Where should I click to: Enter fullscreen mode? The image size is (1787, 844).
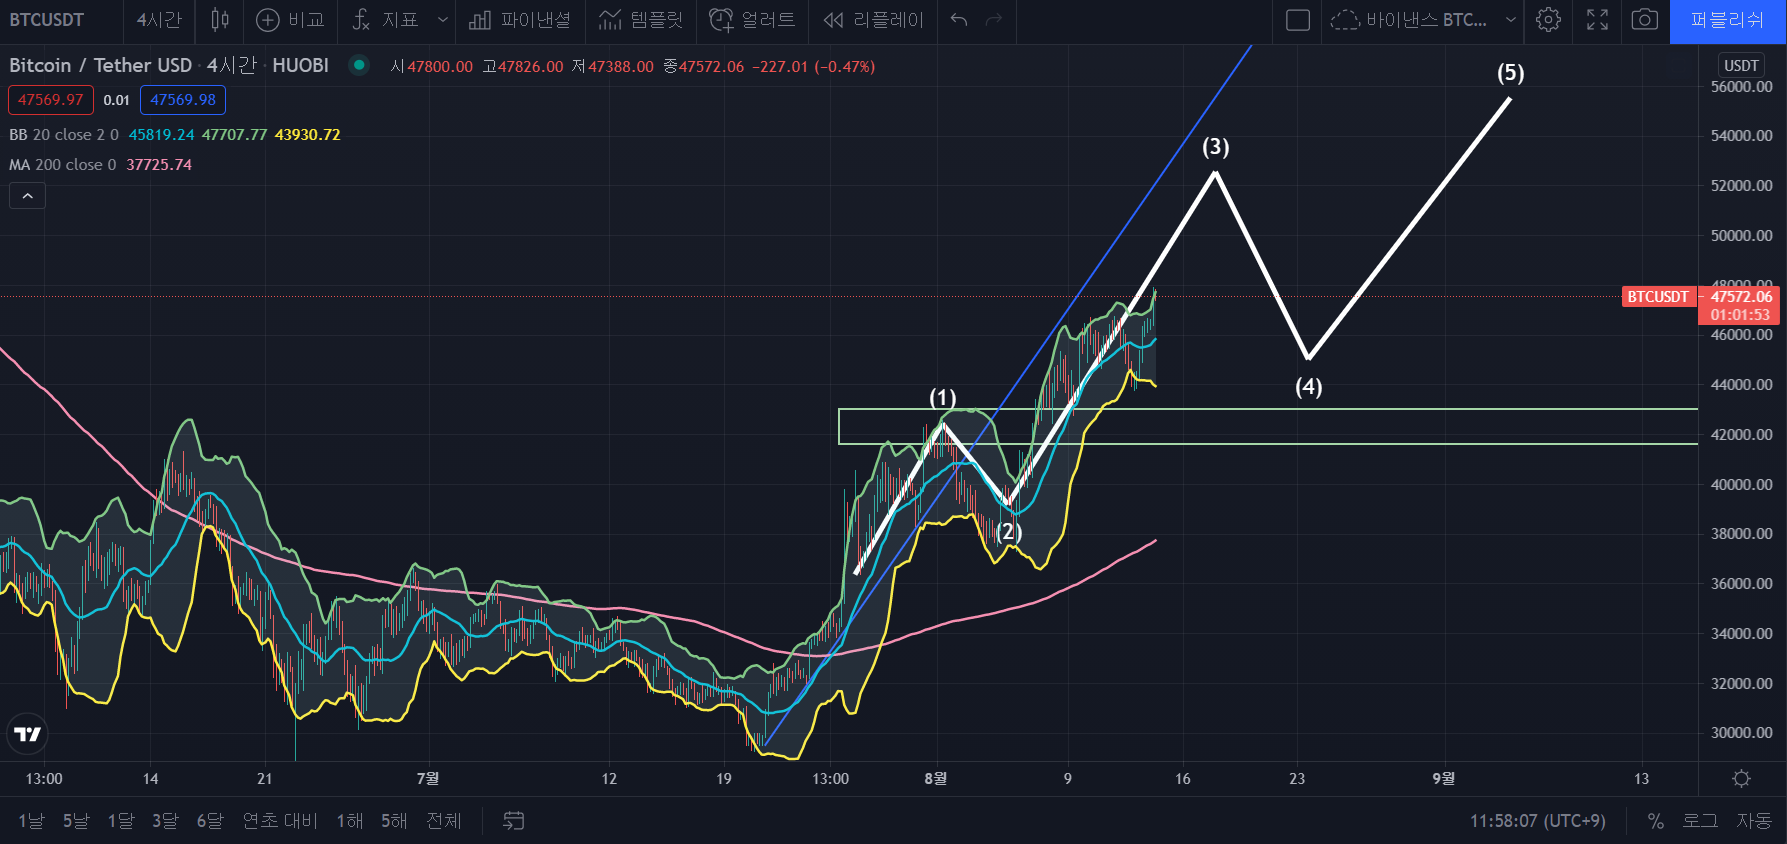coord(1598,20)
